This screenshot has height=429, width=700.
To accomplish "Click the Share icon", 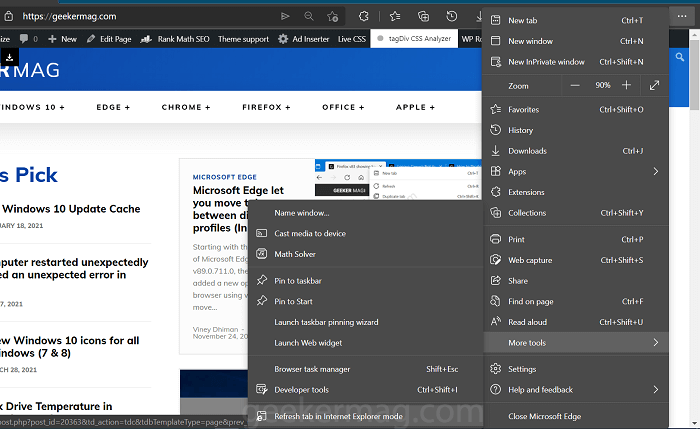I will tap(496, 280).
